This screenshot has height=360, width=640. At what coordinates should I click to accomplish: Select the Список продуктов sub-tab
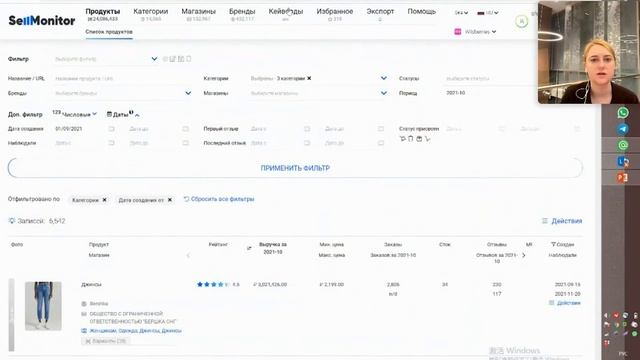coord(109,32)
